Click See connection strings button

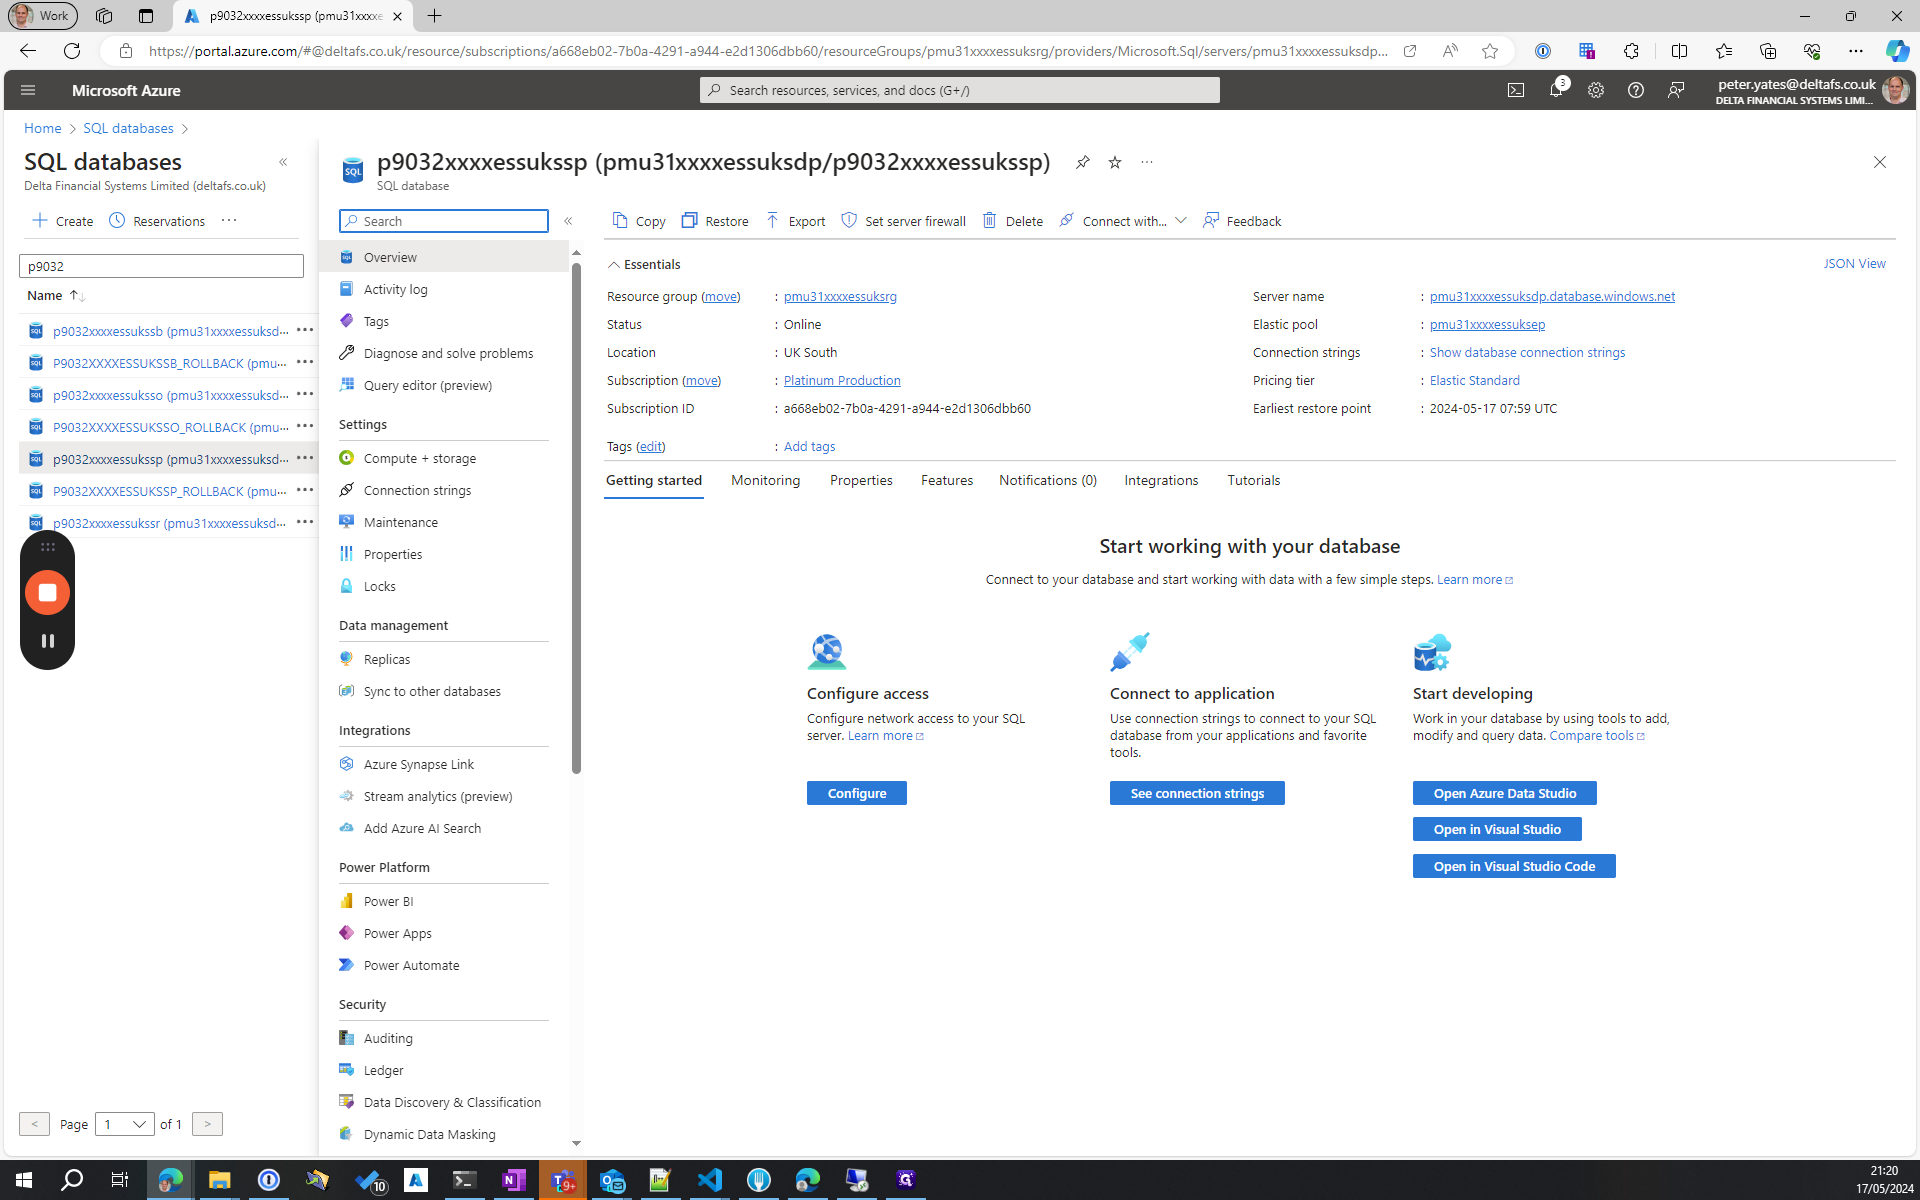click(x=1197, y=793)
